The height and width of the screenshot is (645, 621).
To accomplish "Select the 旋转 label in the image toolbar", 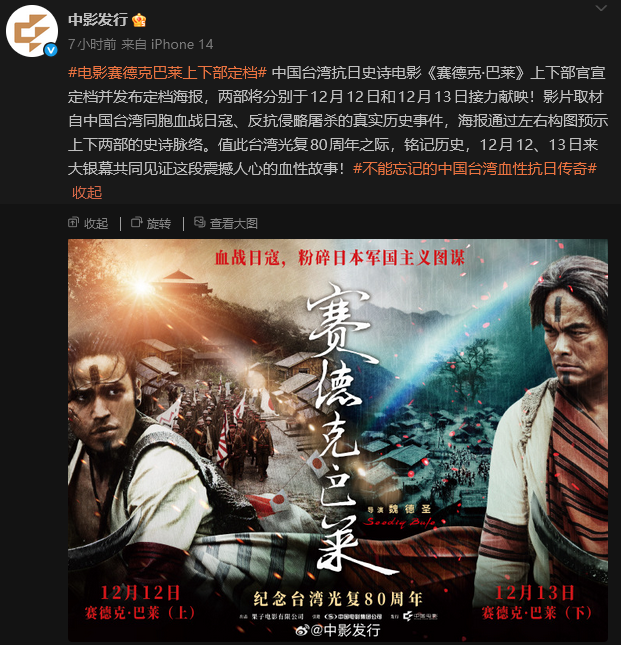I will pyautogui.click(x=159, y=223).
